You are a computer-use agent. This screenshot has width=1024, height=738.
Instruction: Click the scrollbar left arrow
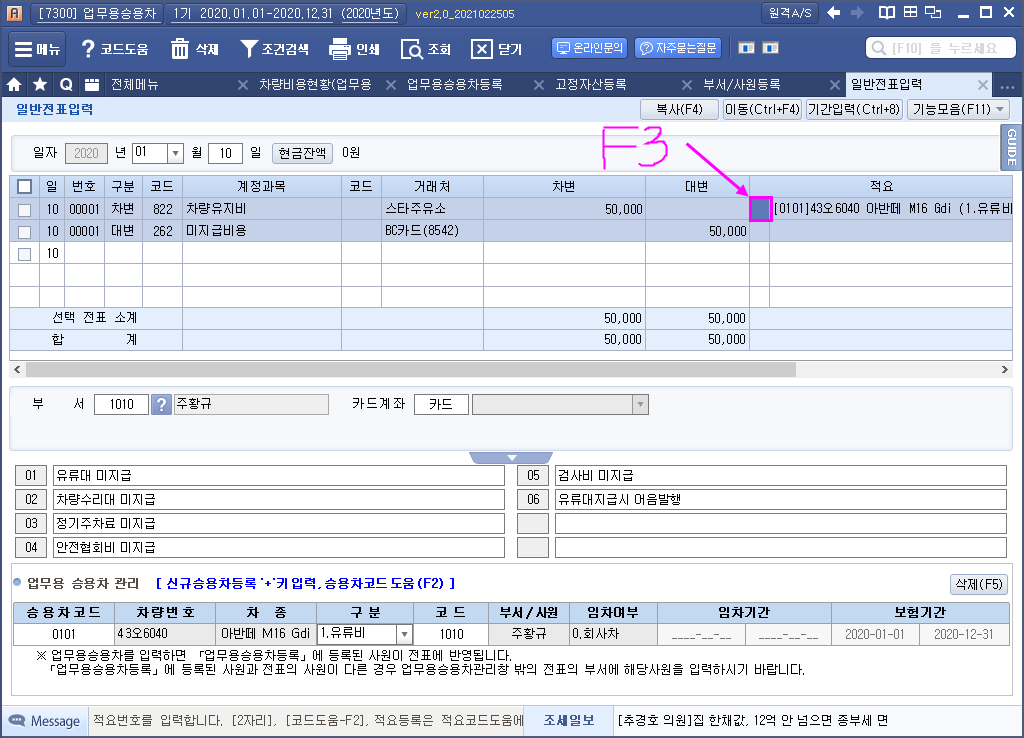tap(17, 370)
